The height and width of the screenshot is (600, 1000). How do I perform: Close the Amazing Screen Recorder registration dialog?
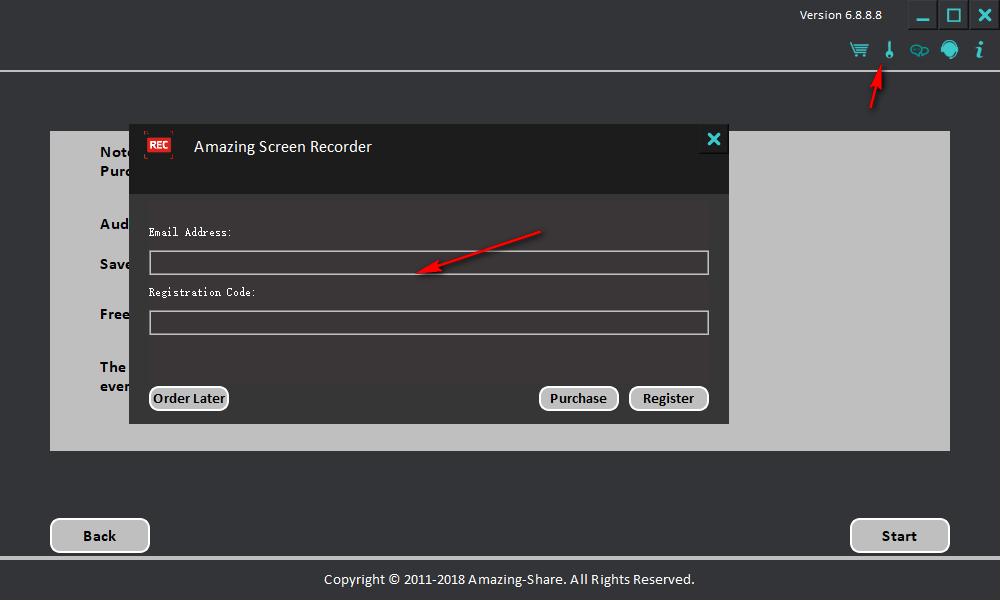(x=714, y=139)
